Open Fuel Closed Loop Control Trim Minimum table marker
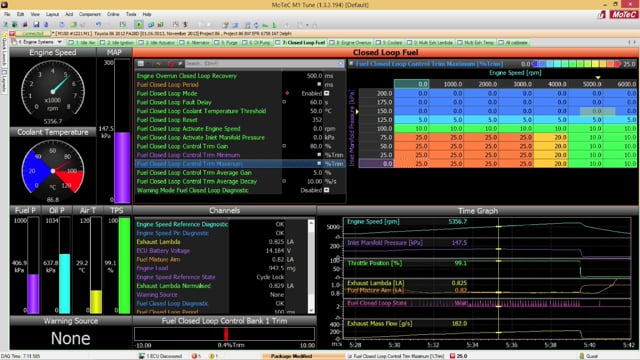Screen dimensions: 640x360 319,155
